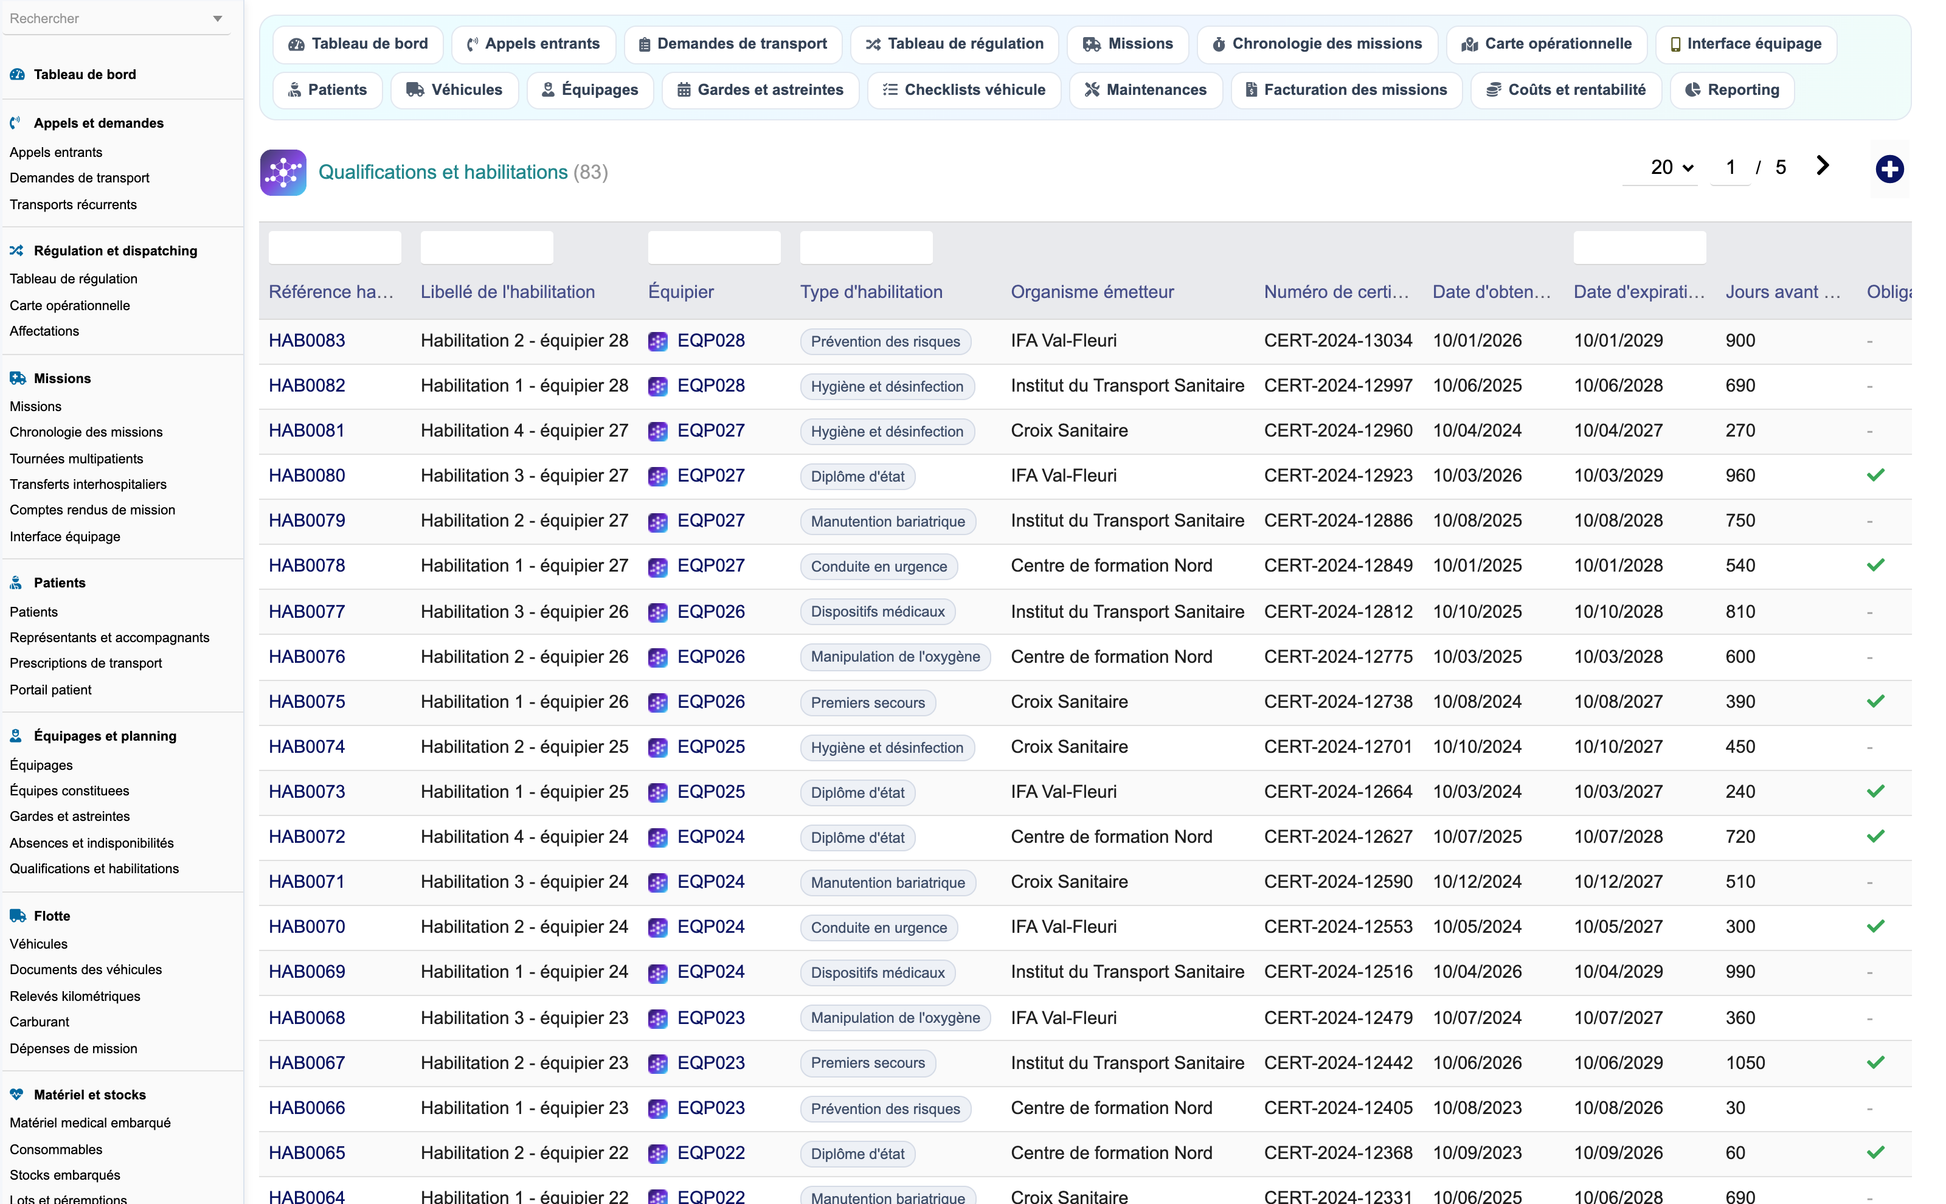
Task: Click the EQP022 icon in row HAB0065
Action: click(x=658, y=1154)
